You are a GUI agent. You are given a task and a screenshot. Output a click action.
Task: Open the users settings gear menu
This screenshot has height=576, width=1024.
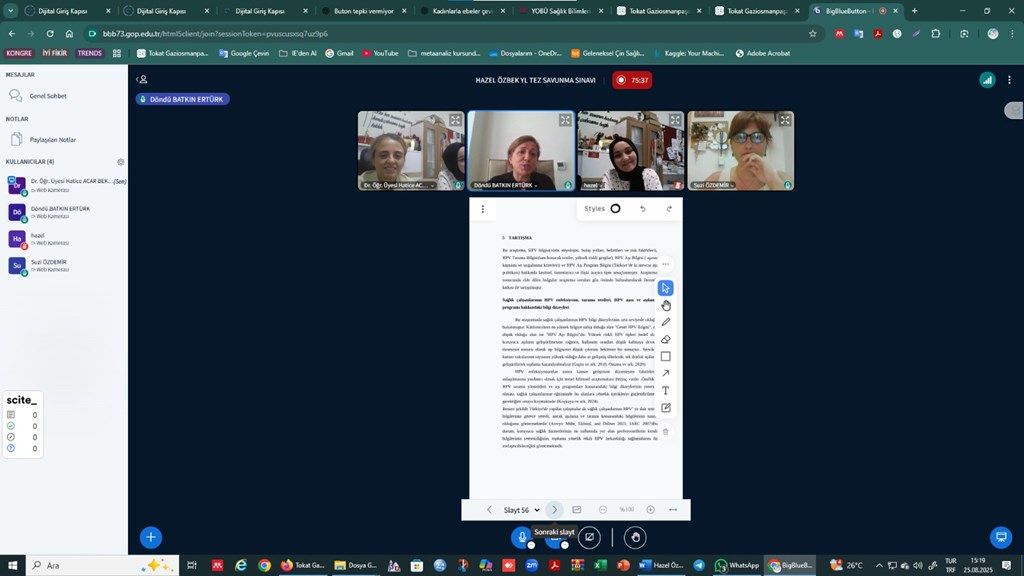(x=121, y=161)
